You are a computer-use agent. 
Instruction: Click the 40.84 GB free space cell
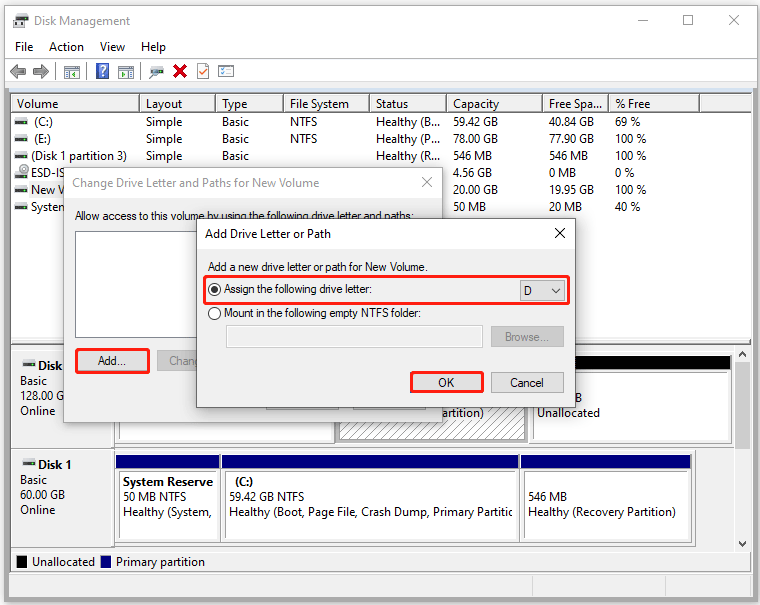571,122
